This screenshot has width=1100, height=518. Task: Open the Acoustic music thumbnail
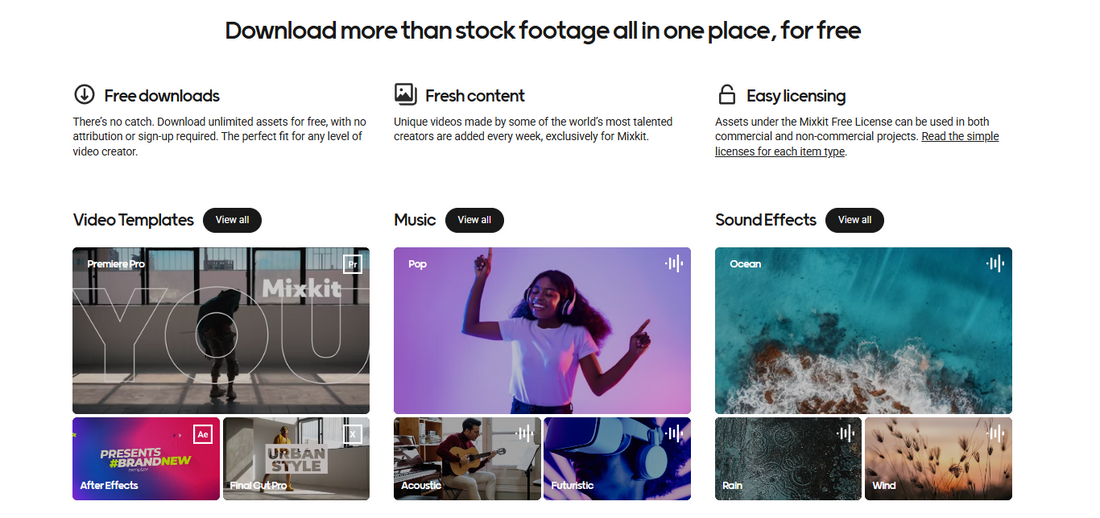[467, 458]
